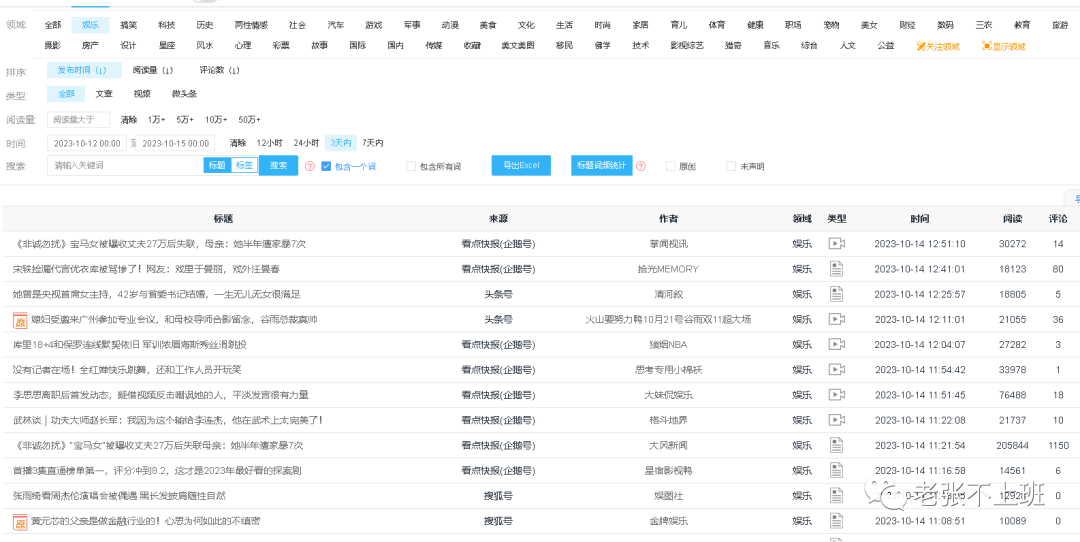Image resolution: width=1080 pixels, height=542 pixels.
Task: Filter content type to 视频
Action: click(x=142, y=94)
